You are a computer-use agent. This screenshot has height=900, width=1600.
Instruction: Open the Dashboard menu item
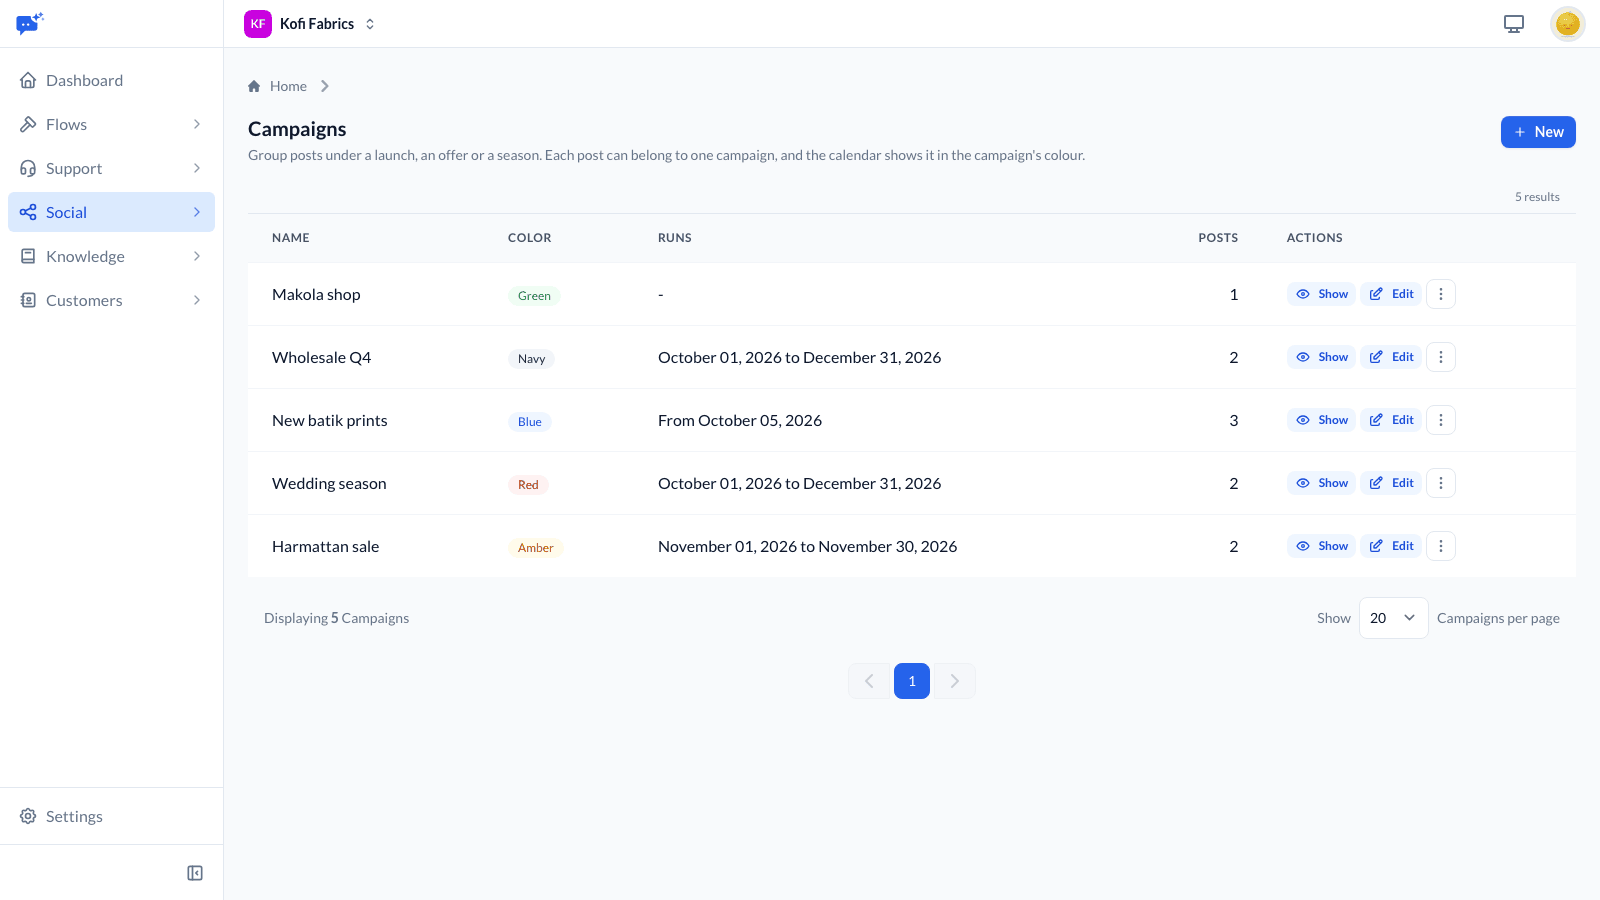[x=111, y=80]
